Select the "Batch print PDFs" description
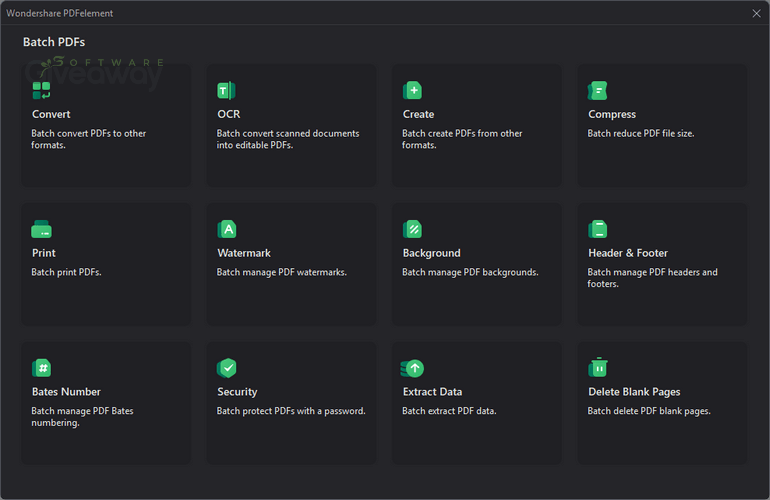Viewport: 770px width, 500px height. pos(66,272)
